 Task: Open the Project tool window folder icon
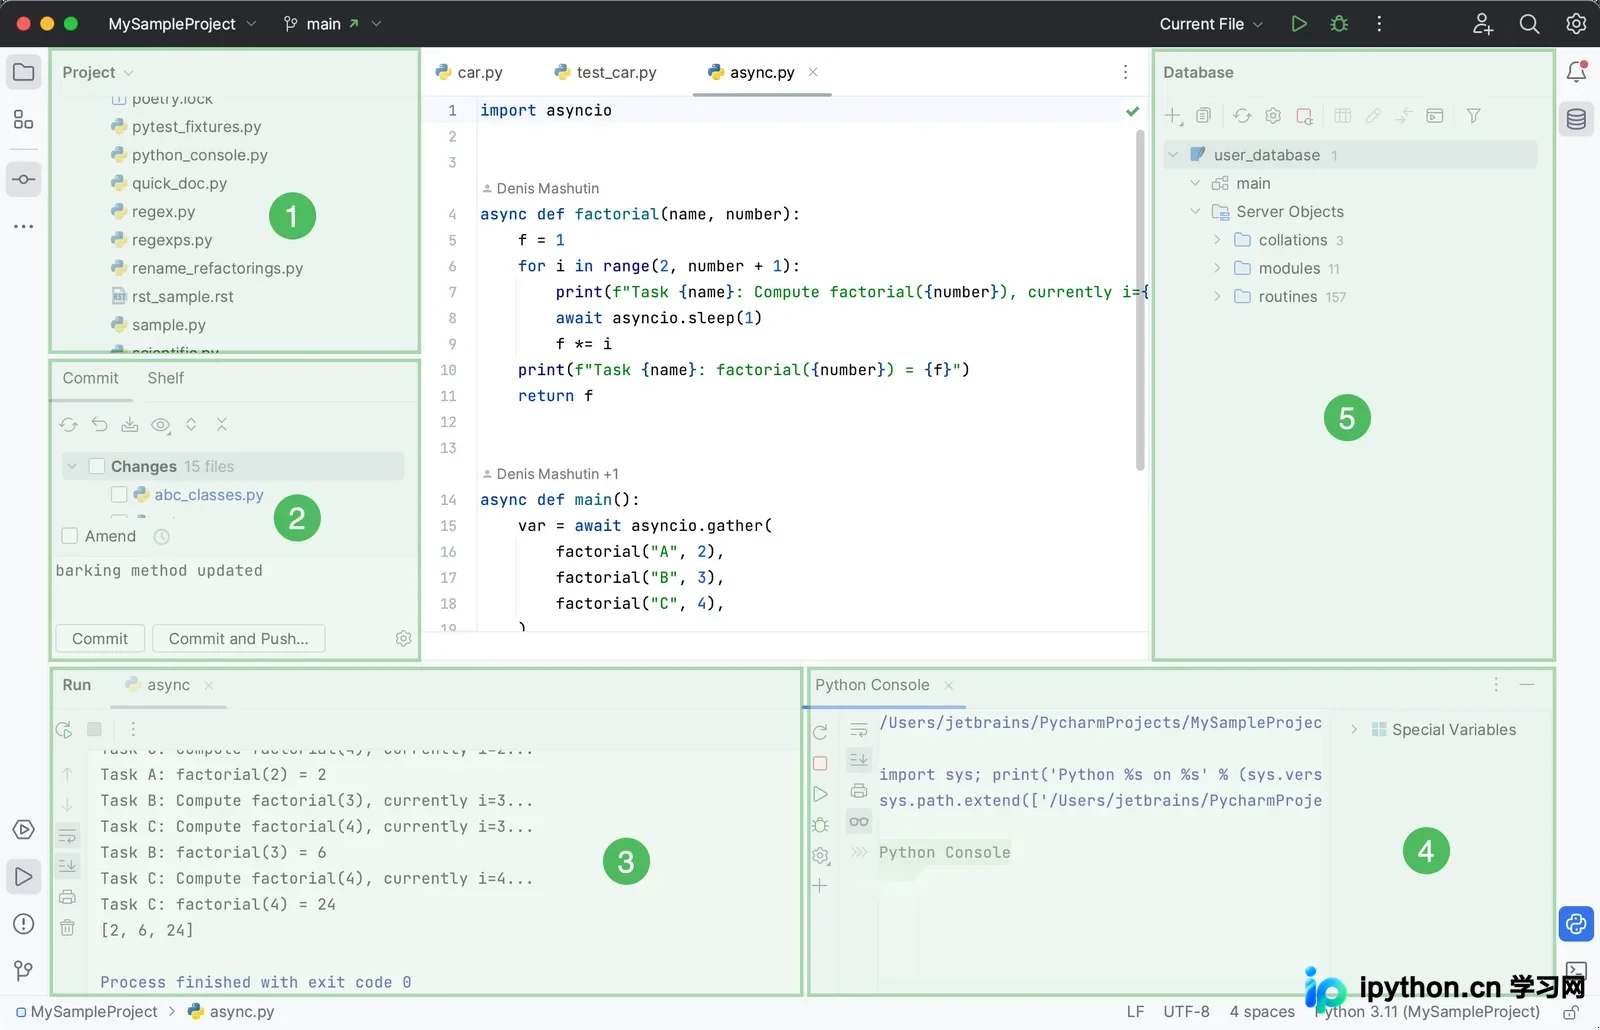tap(24, 72)
